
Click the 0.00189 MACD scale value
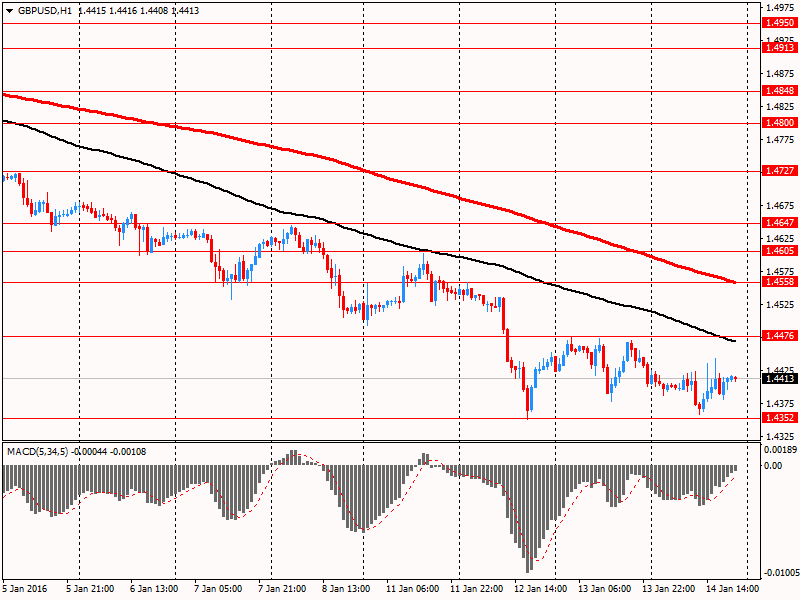781,449
